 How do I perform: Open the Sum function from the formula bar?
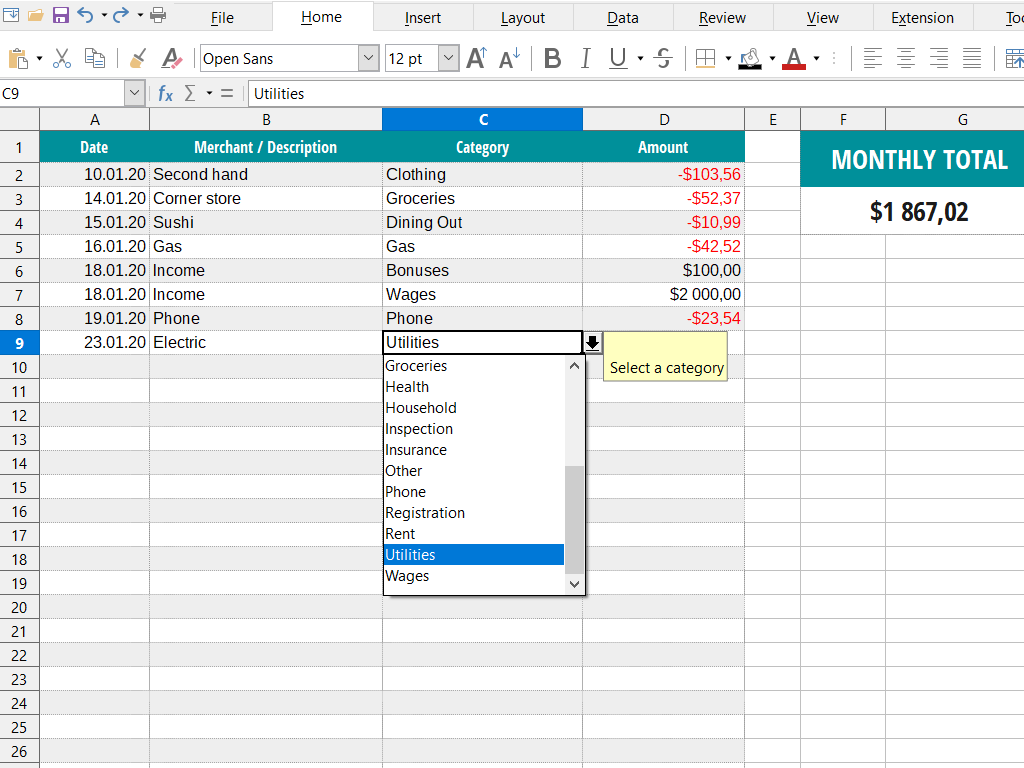tap(191, 93)
